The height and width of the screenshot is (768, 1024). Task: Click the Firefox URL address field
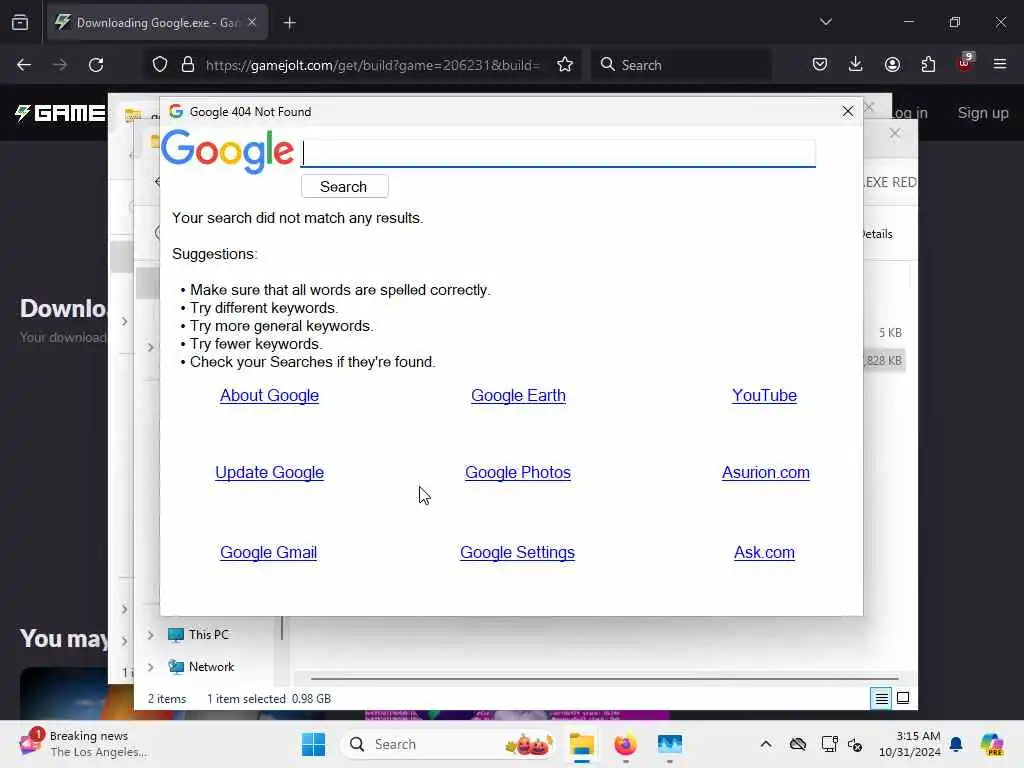[372, 65]
